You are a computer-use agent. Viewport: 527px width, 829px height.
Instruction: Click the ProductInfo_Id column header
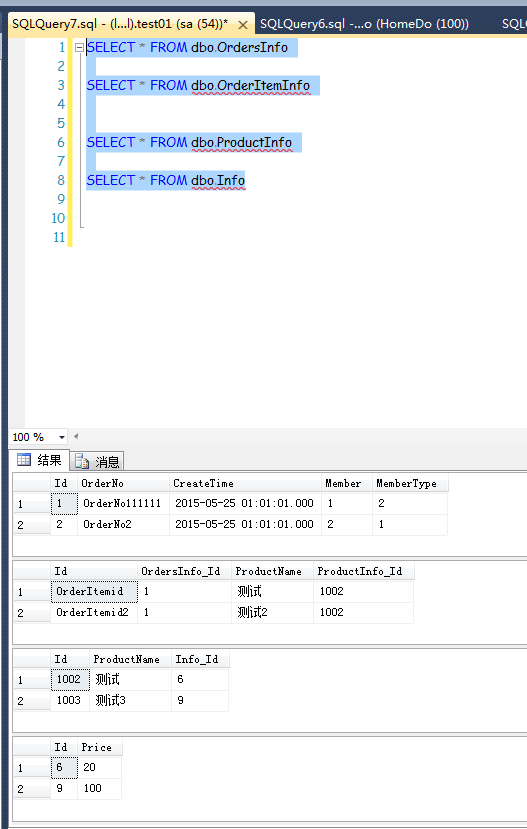click(364, 572)
